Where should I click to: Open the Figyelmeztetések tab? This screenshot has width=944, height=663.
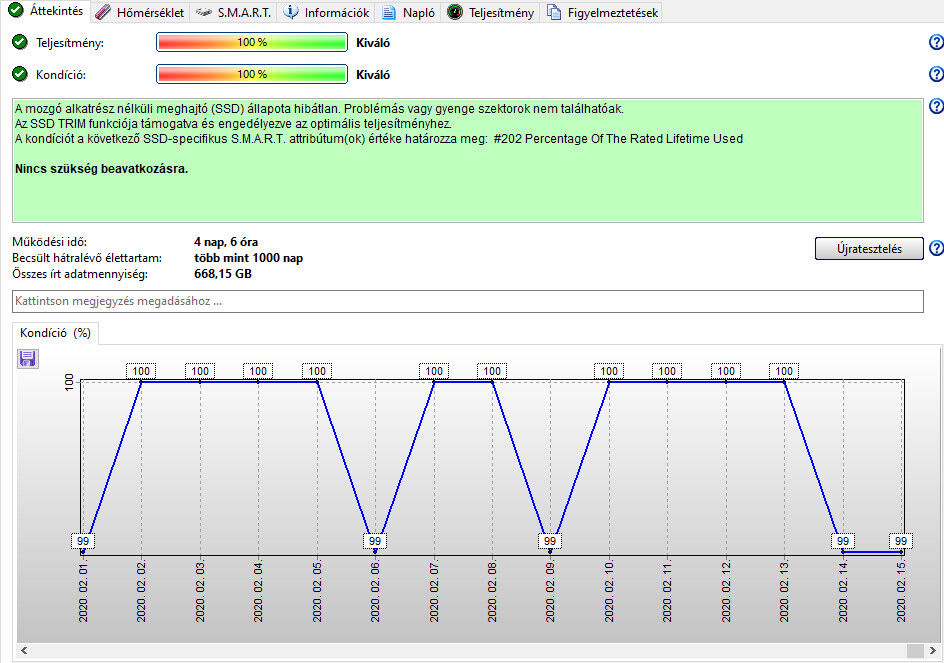[x=601, y=13]
